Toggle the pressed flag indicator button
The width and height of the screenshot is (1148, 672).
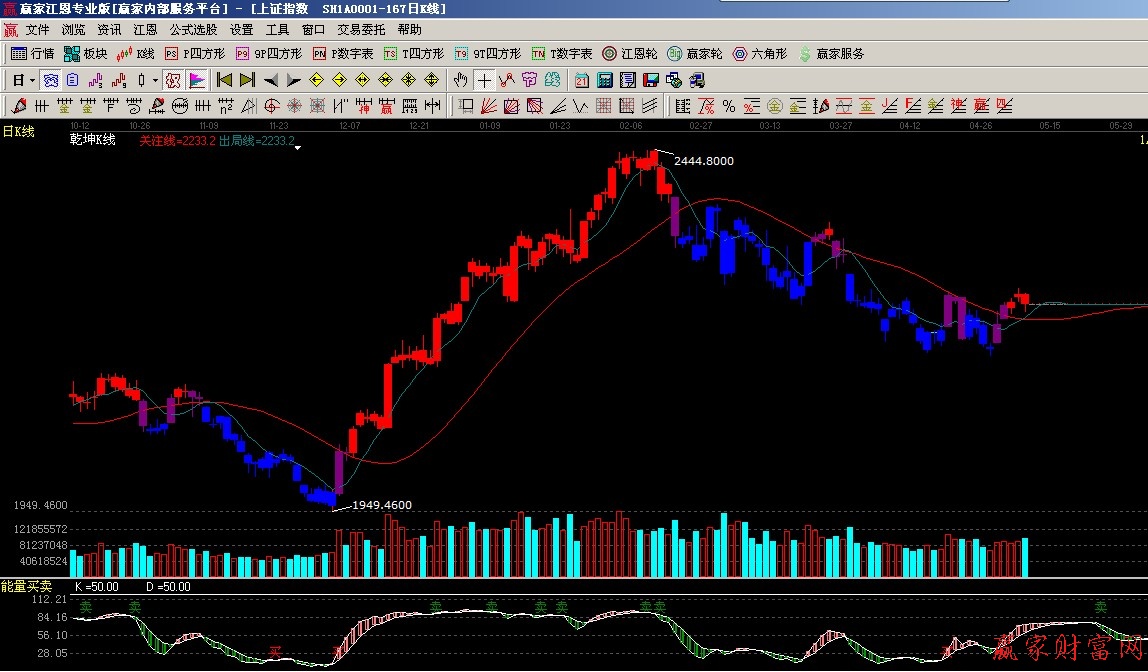coord(197,80)
